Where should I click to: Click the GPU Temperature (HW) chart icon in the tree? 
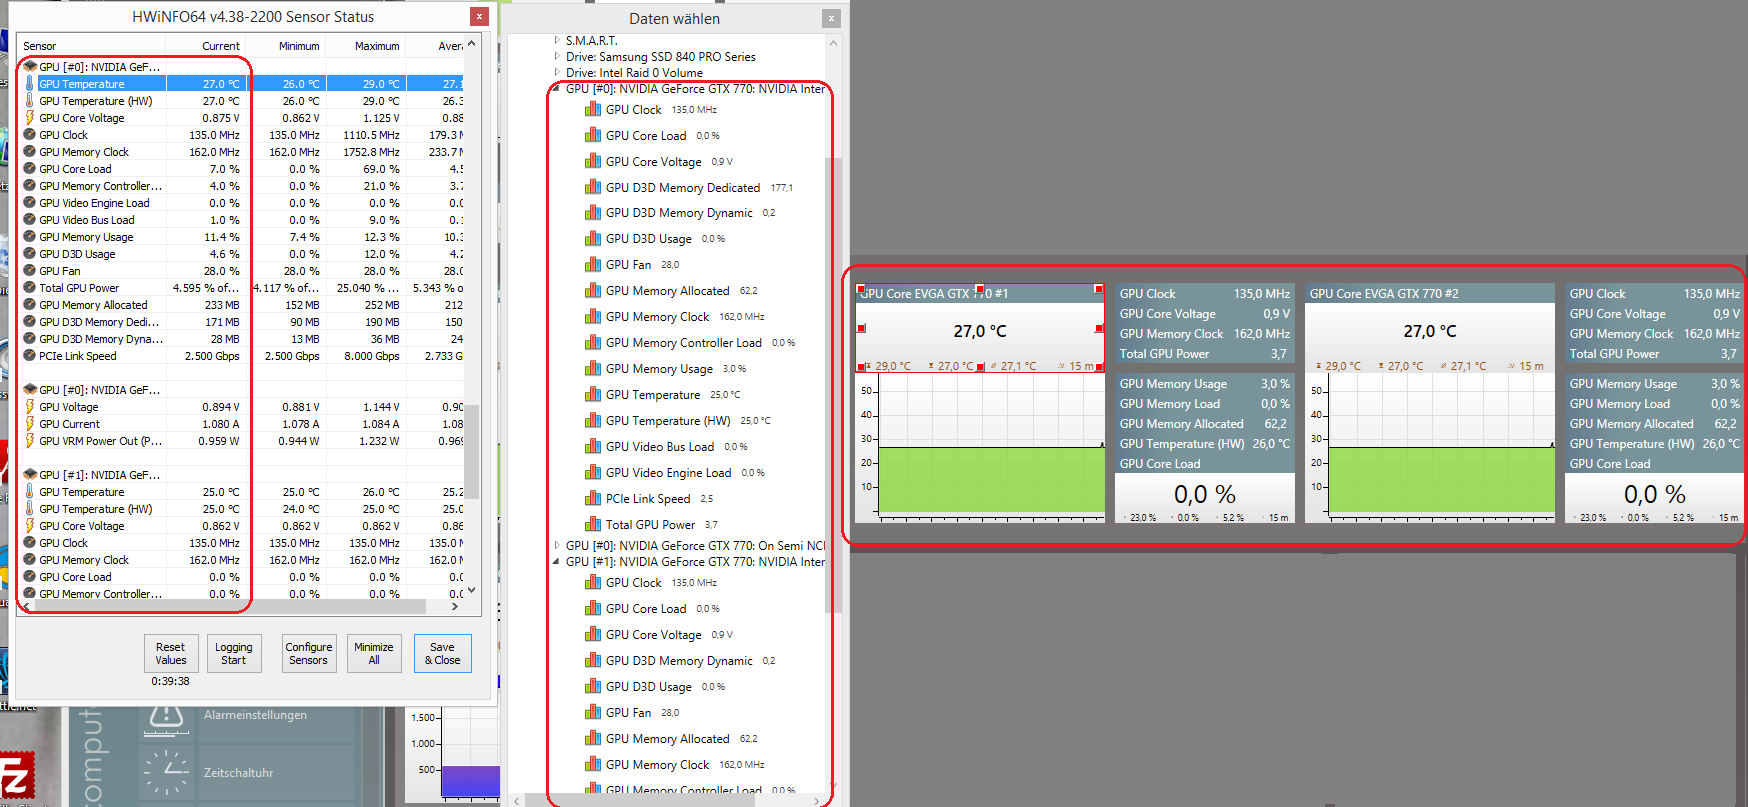593,420
